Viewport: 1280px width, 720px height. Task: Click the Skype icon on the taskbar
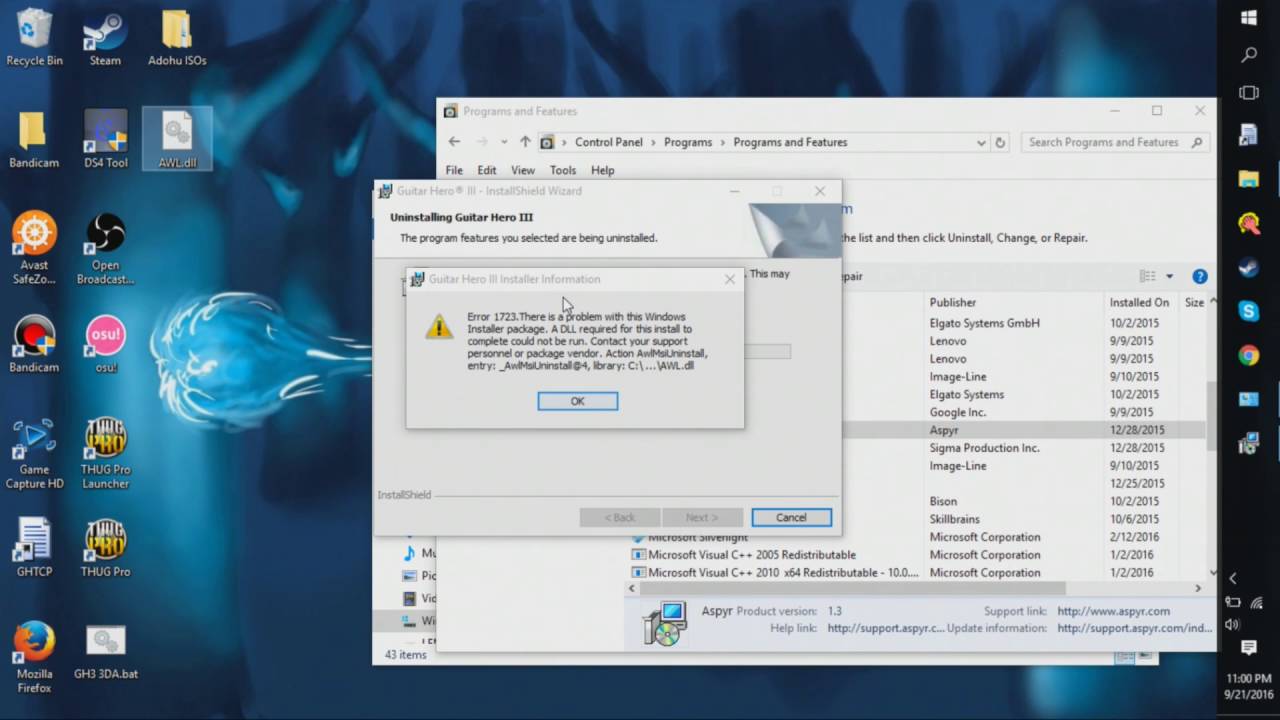tap(1249, 311)
